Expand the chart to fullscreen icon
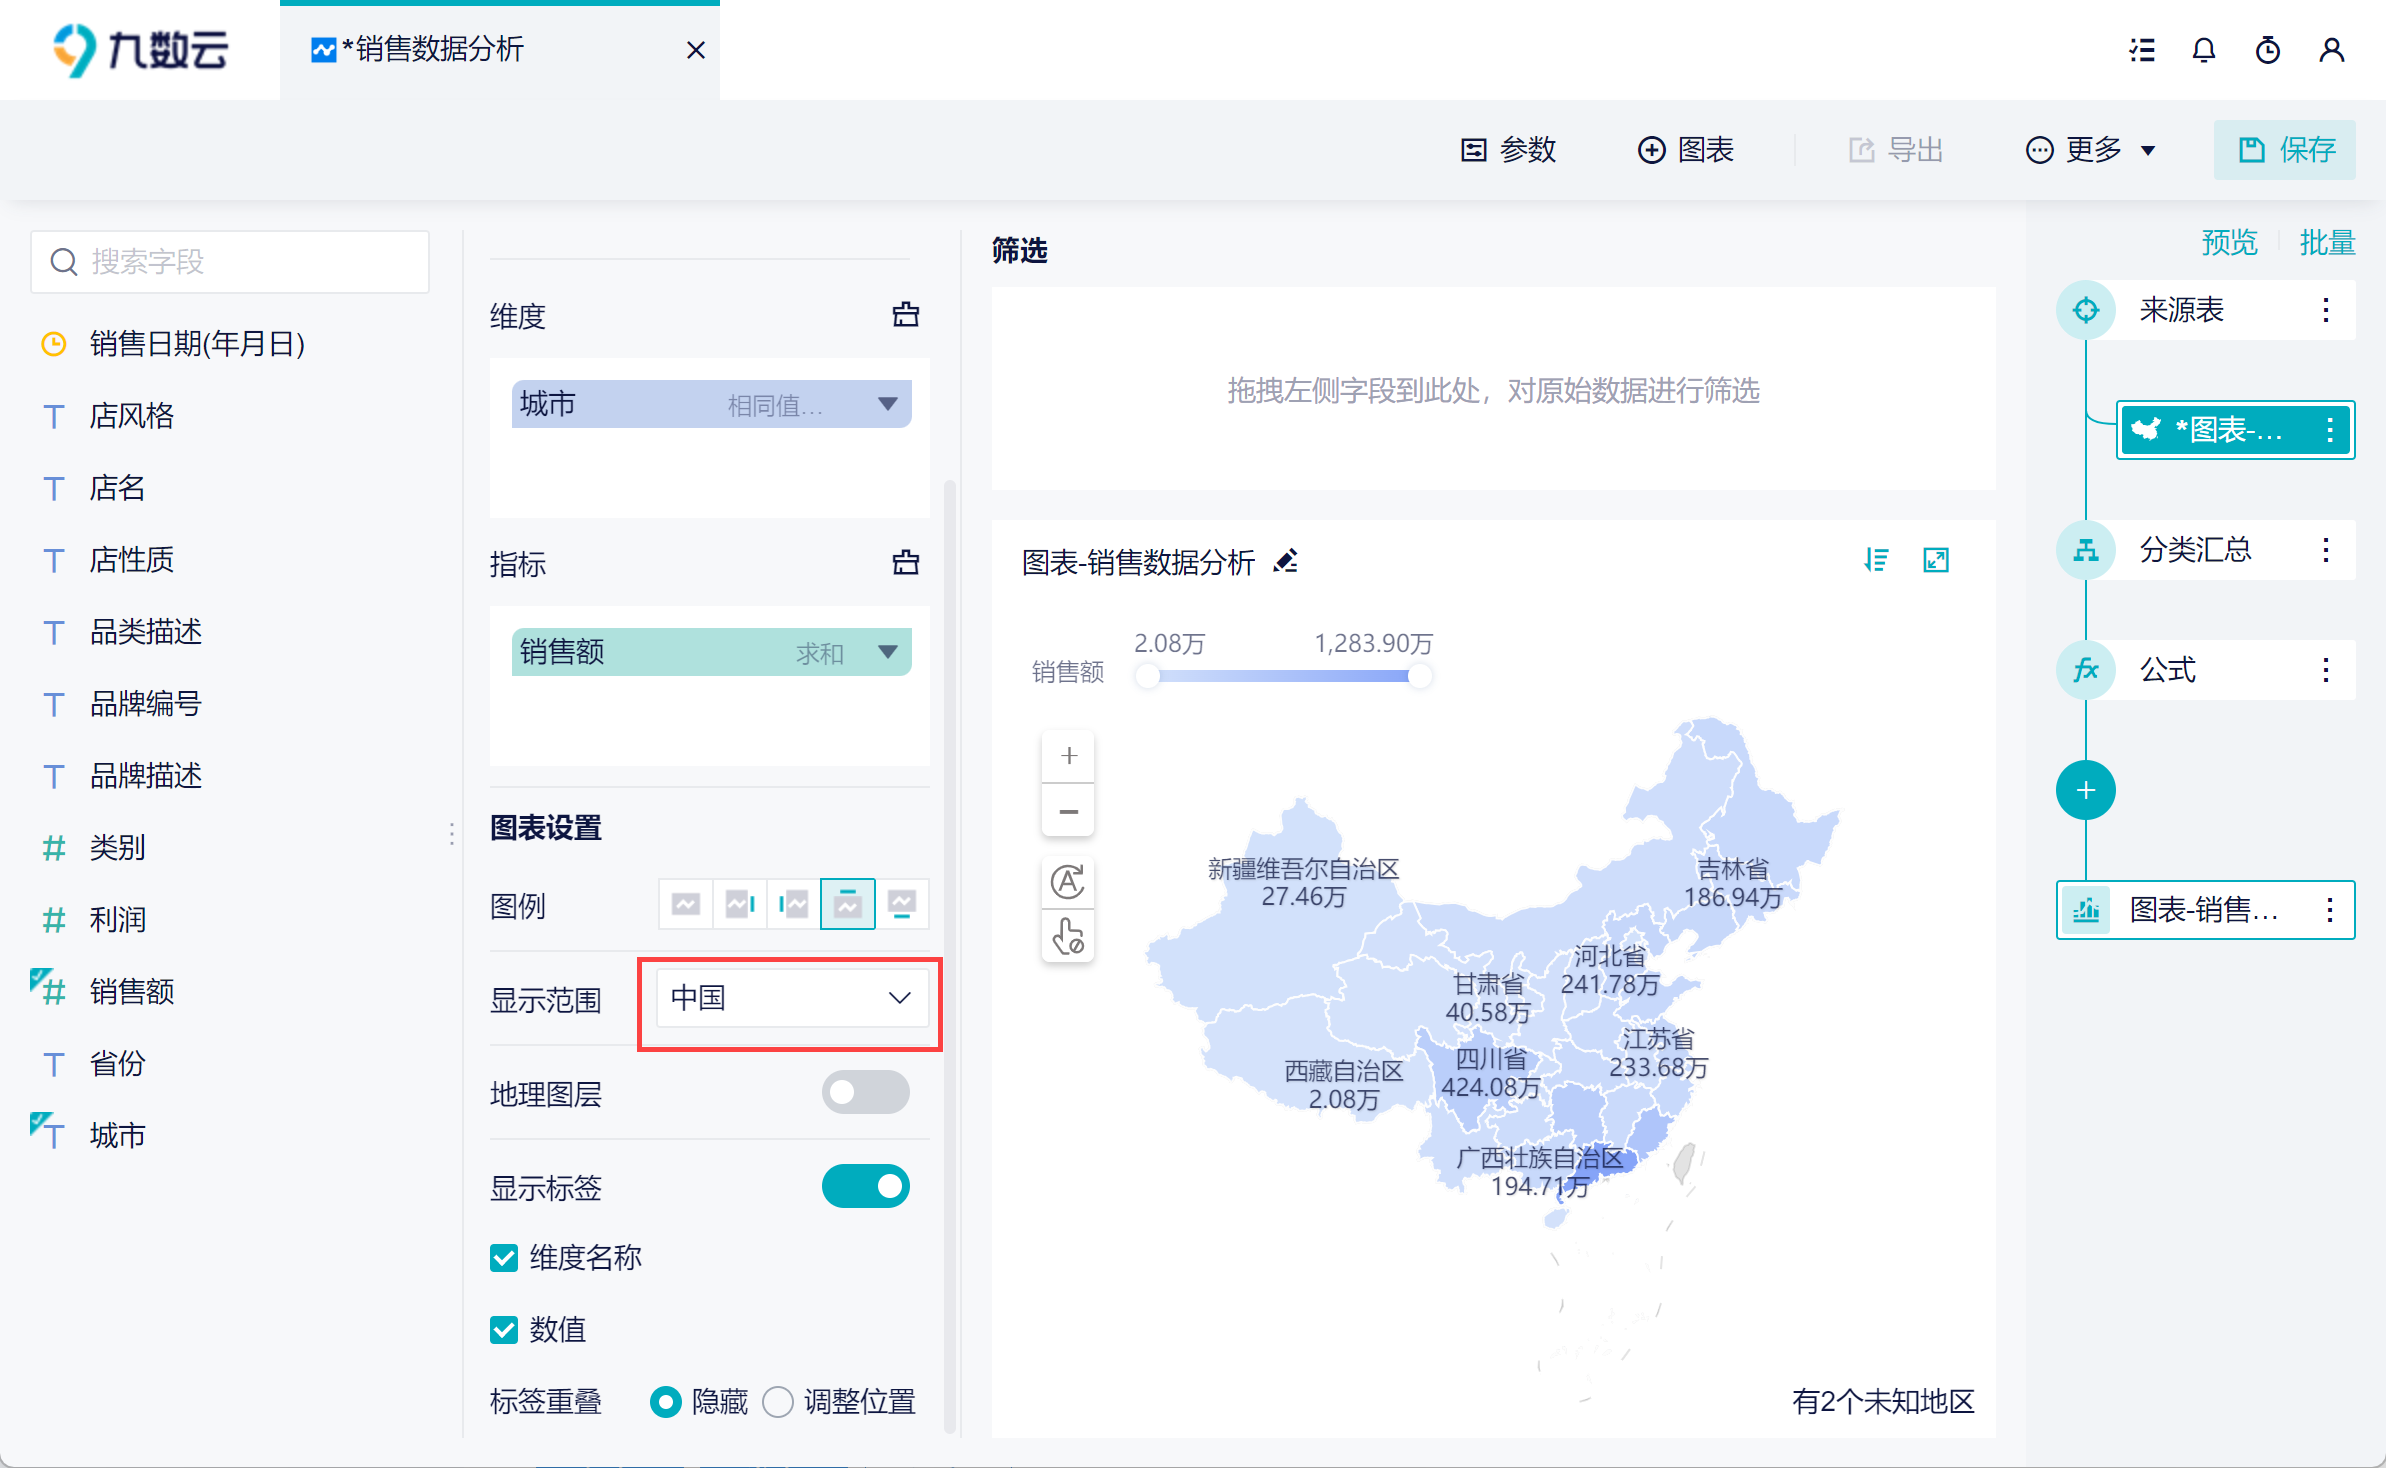The height and width of the screenshot is (1468, 2386). (1936, 560)
